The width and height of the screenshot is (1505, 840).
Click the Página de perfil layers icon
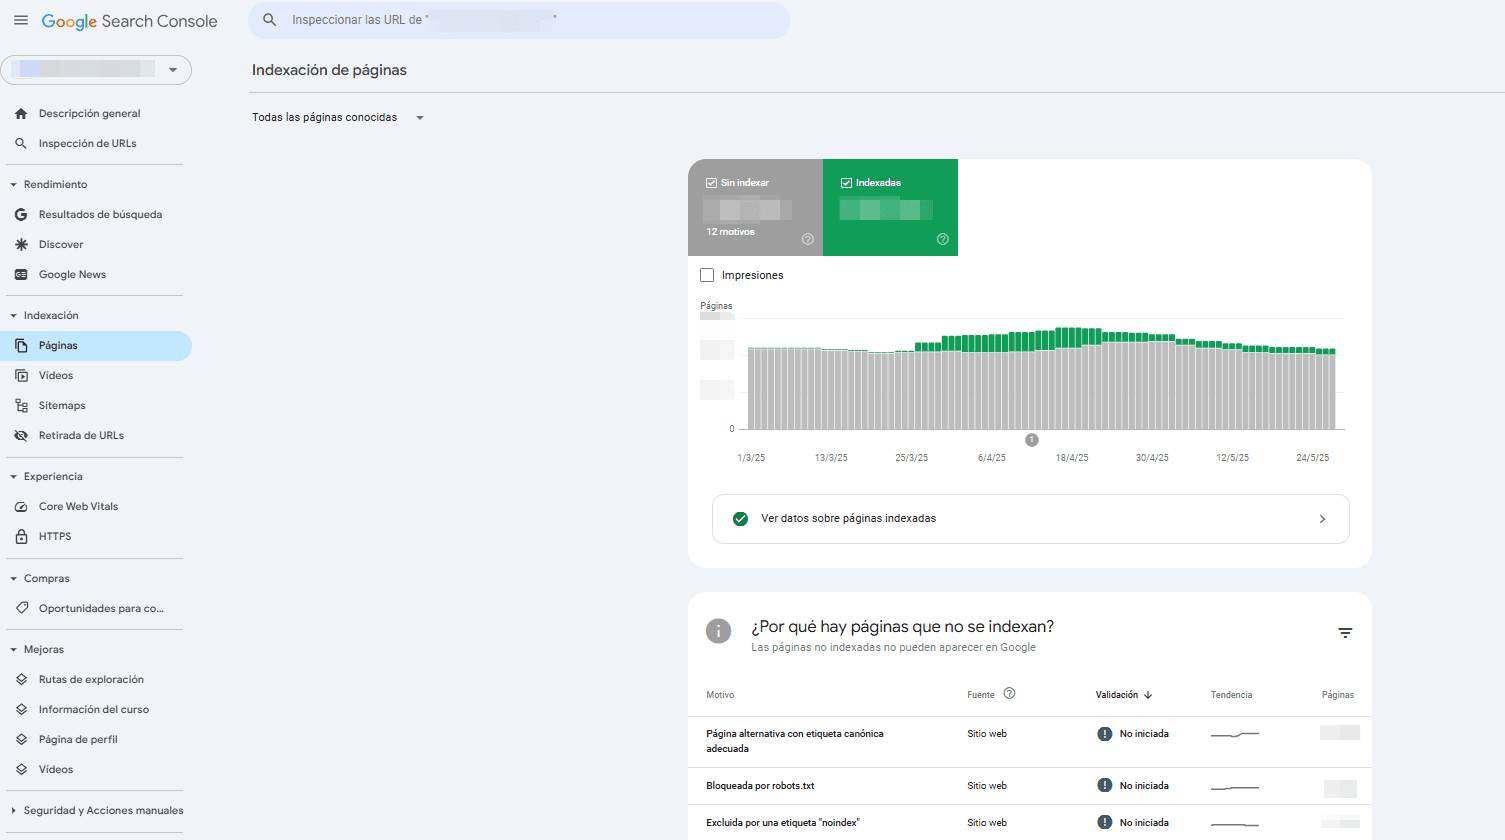(x=21, y=740)
